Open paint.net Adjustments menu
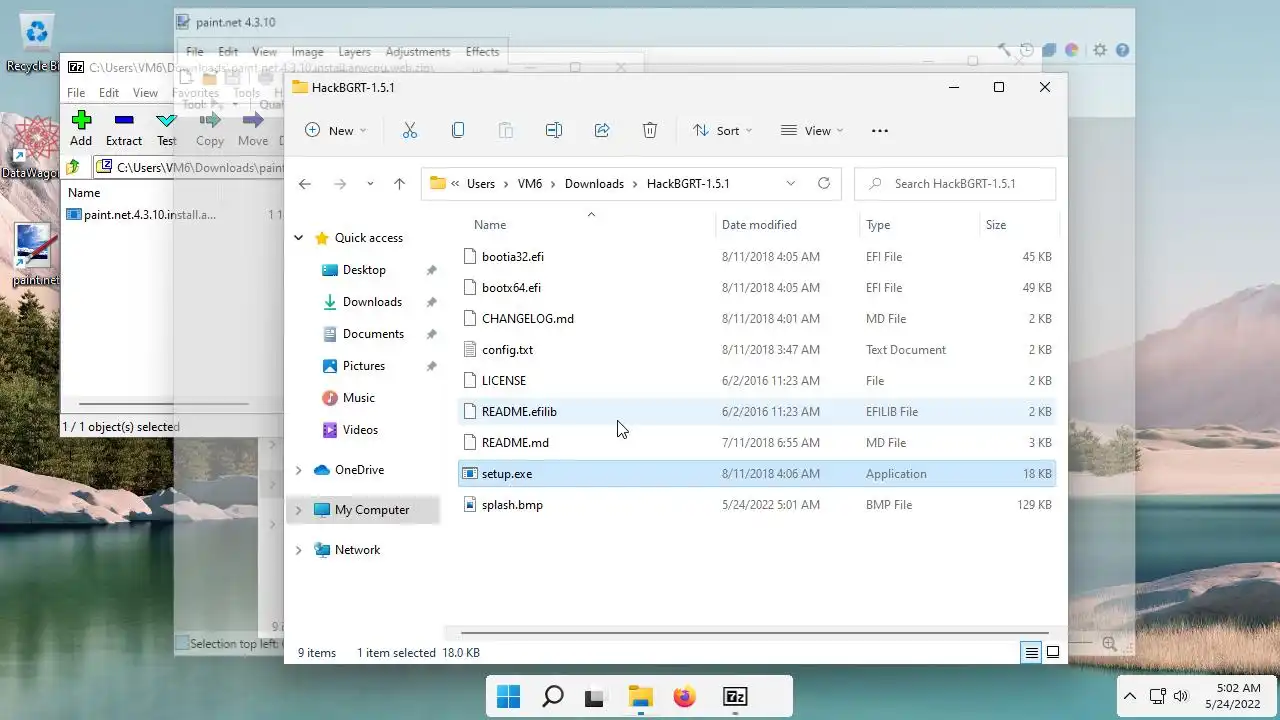 pos(417,52)
